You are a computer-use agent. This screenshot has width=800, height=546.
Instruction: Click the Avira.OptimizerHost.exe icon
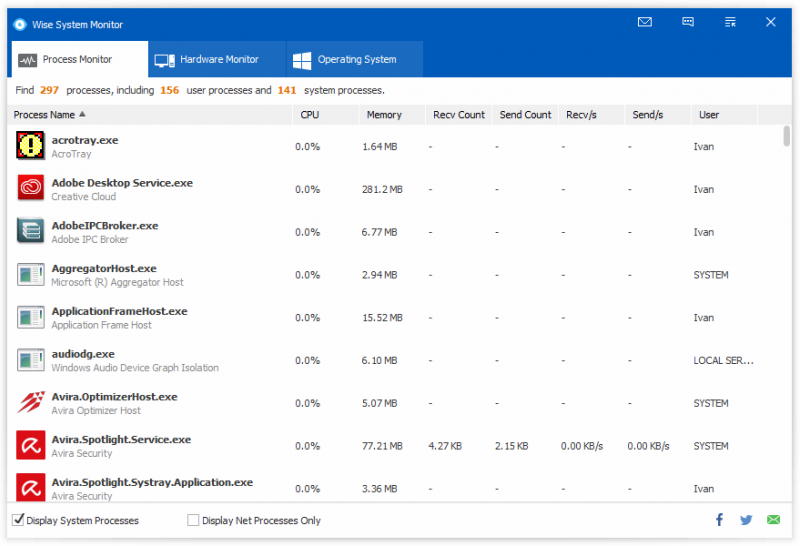click(30, 403)
